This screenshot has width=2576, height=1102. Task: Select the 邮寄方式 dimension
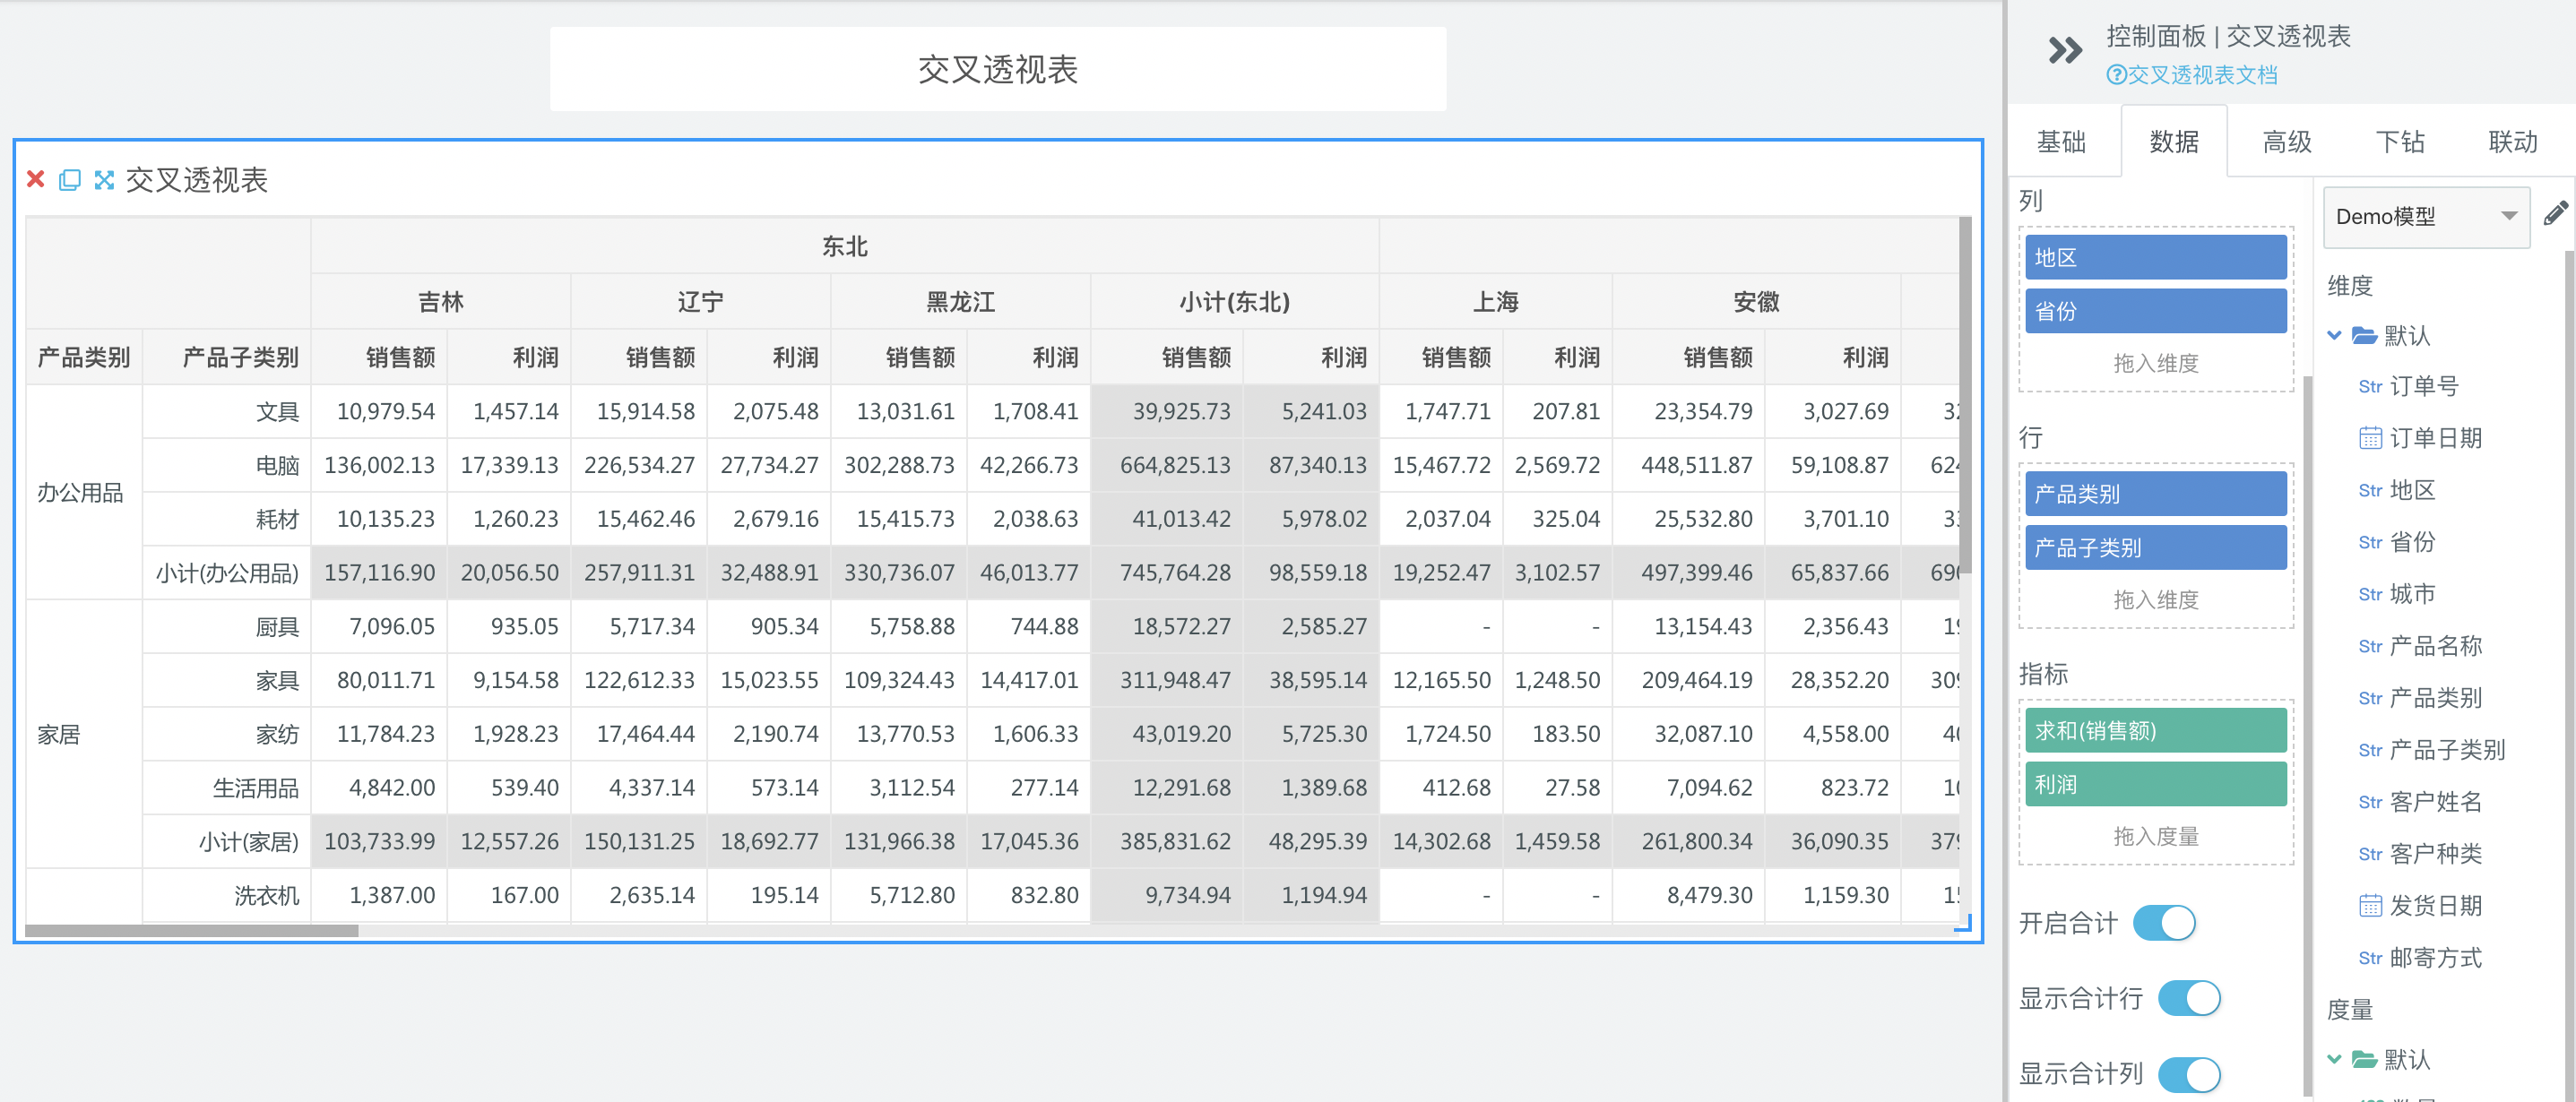[2436, 958]
